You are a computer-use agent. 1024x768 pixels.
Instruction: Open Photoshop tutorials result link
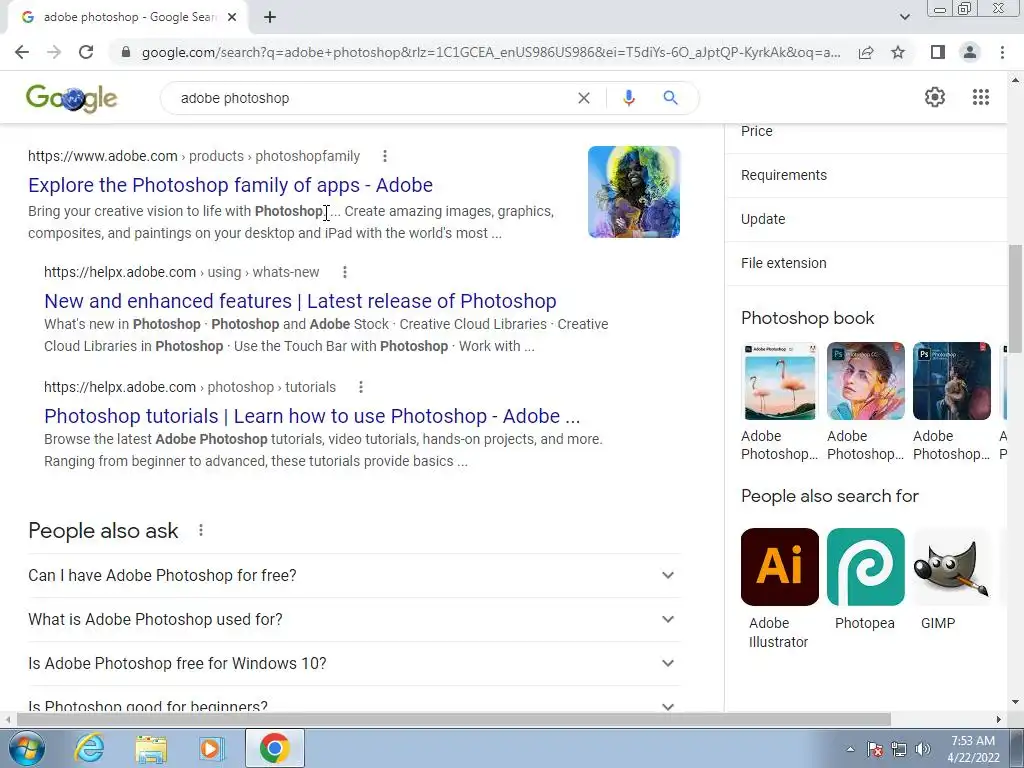[x=312, y=416]
